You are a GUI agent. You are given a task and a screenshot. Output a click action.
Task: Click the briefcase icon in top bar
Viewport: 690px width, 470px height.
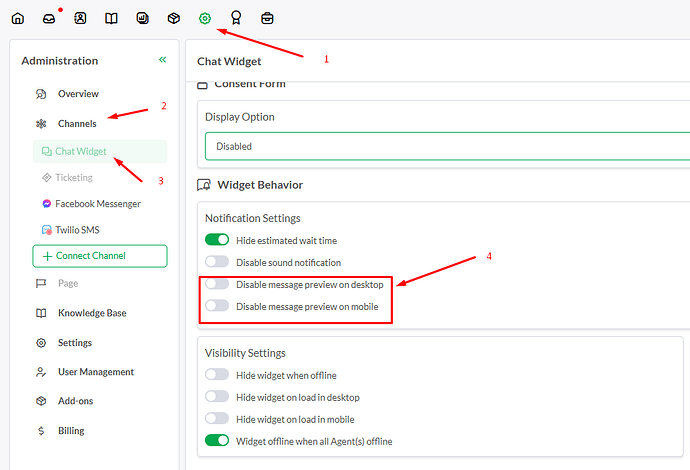click(x=267, y=18)
